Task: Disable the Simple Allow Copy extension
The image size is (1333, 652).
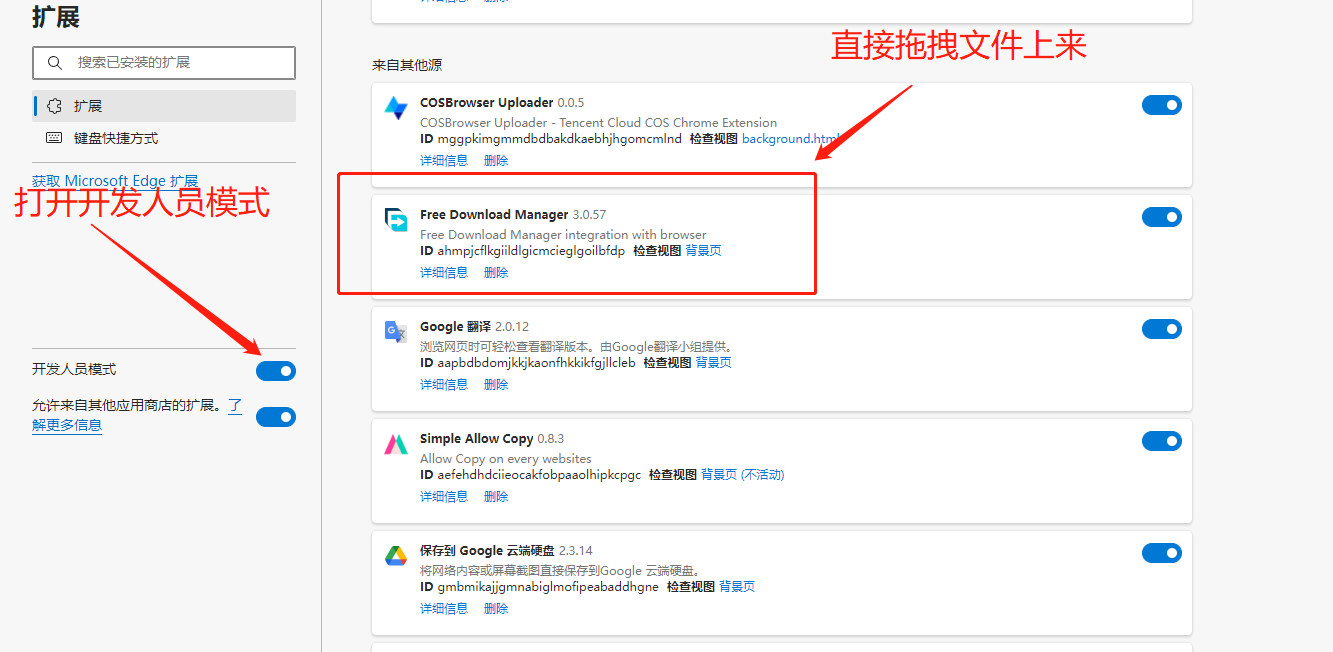Action: [1161, 440]
